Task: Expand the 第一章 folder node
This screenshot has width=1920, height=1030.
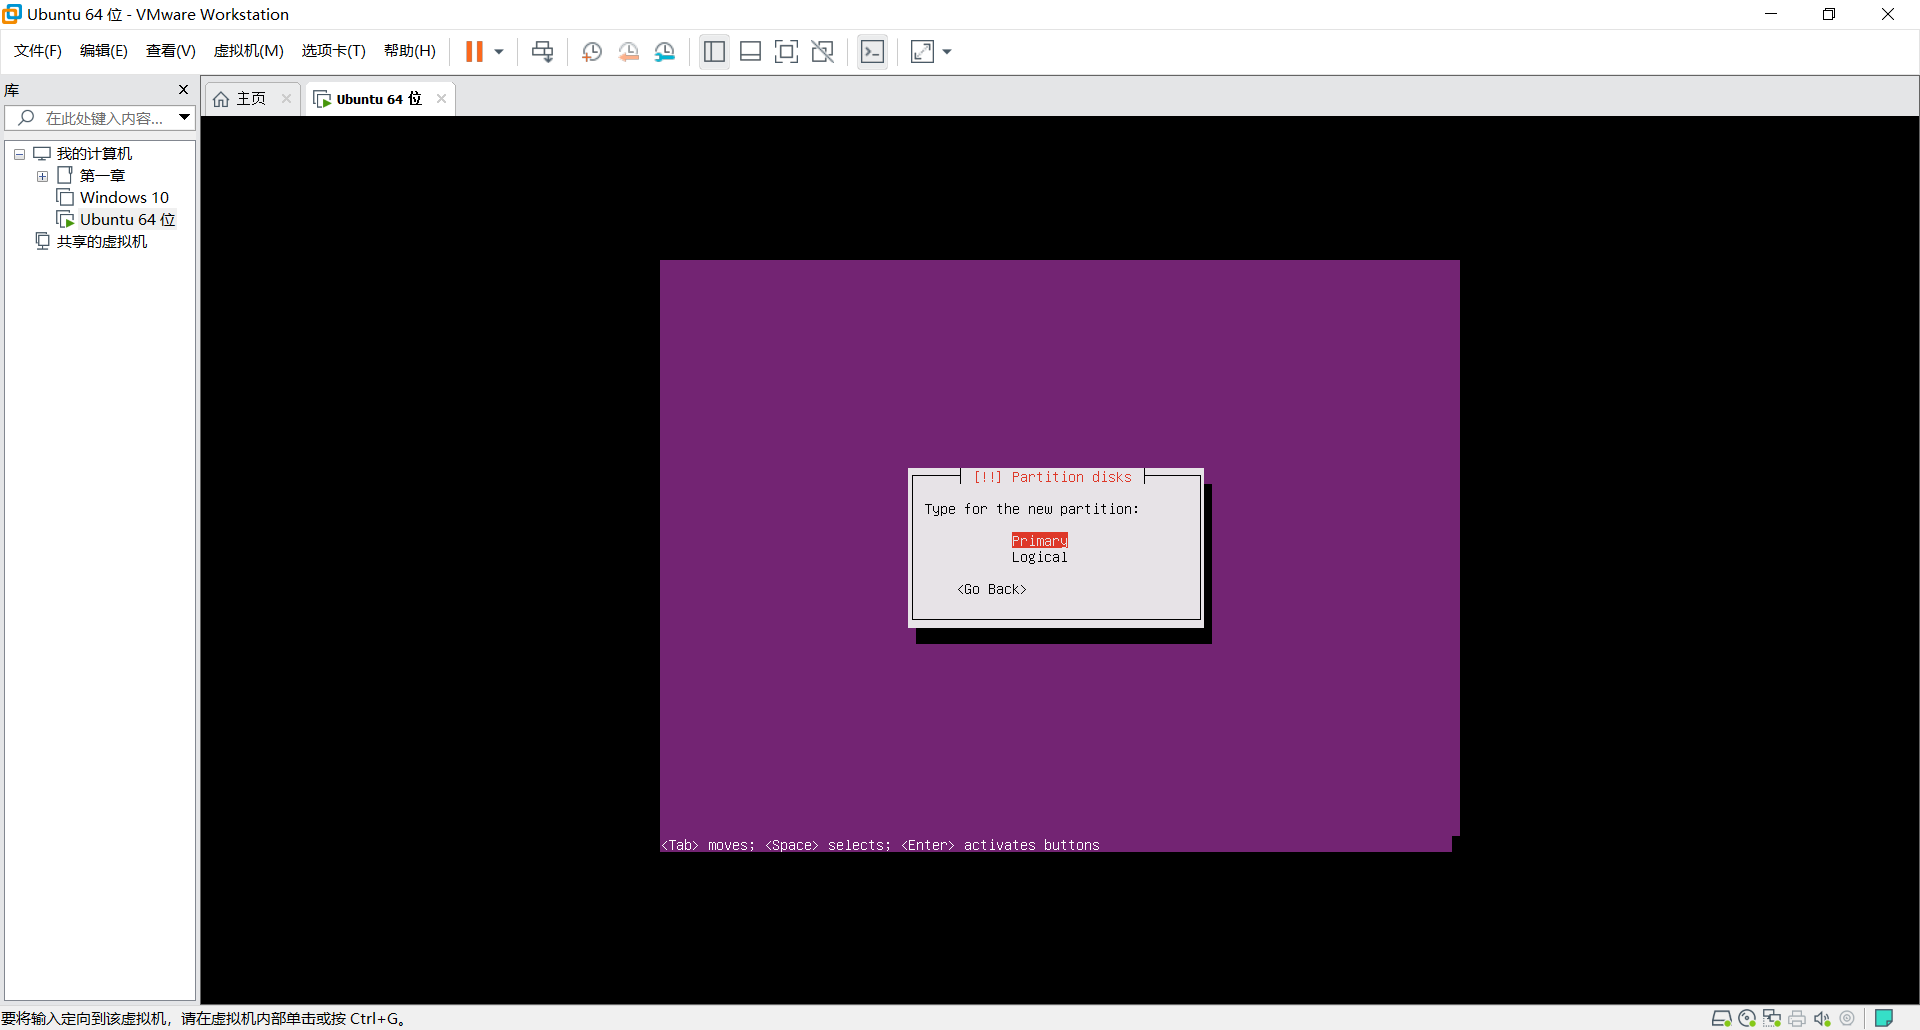Action: click(42, 176)
